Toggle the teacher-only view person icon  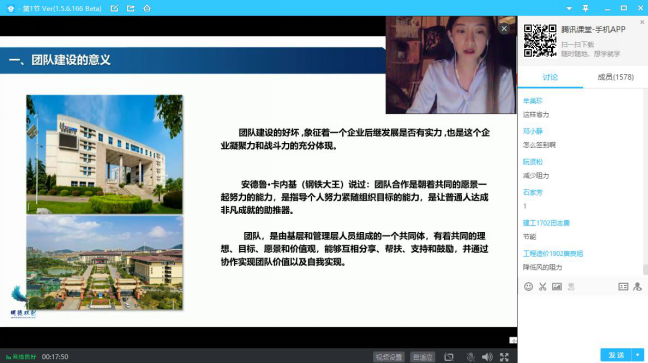click(x=637, y=287)
